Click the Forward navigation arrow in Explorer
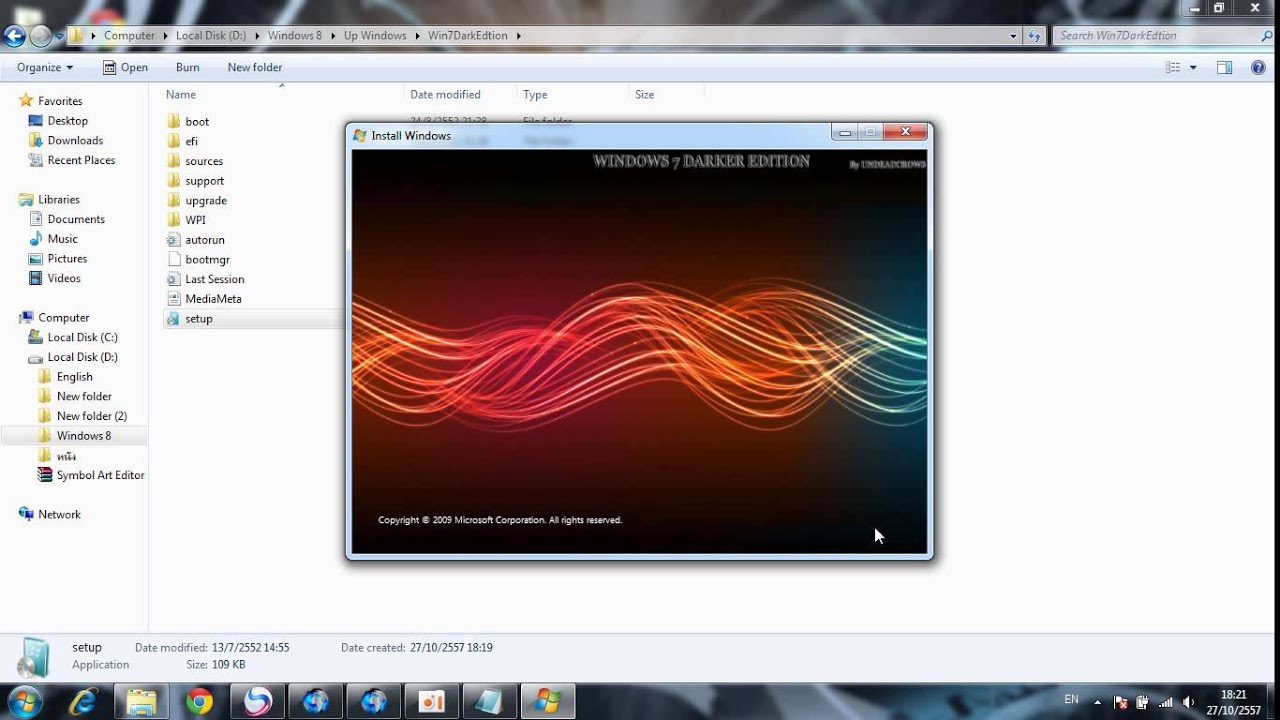Image resolution: width=1280 pixels, height=720 pixels. (40, 36)
